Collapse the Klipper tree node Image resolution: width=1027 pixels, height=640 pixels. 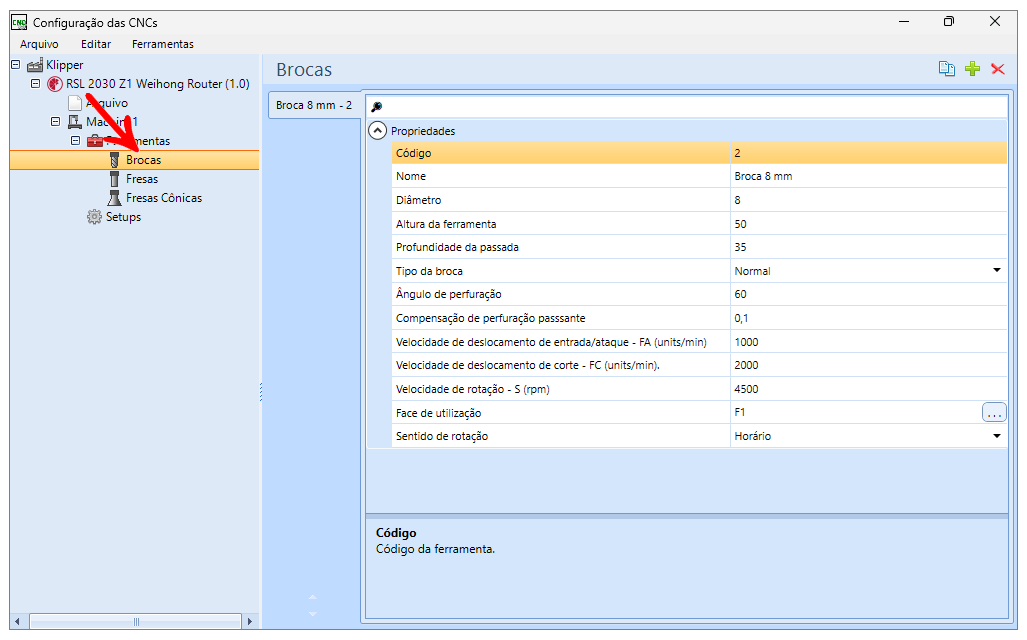click(x=16, y=64)
